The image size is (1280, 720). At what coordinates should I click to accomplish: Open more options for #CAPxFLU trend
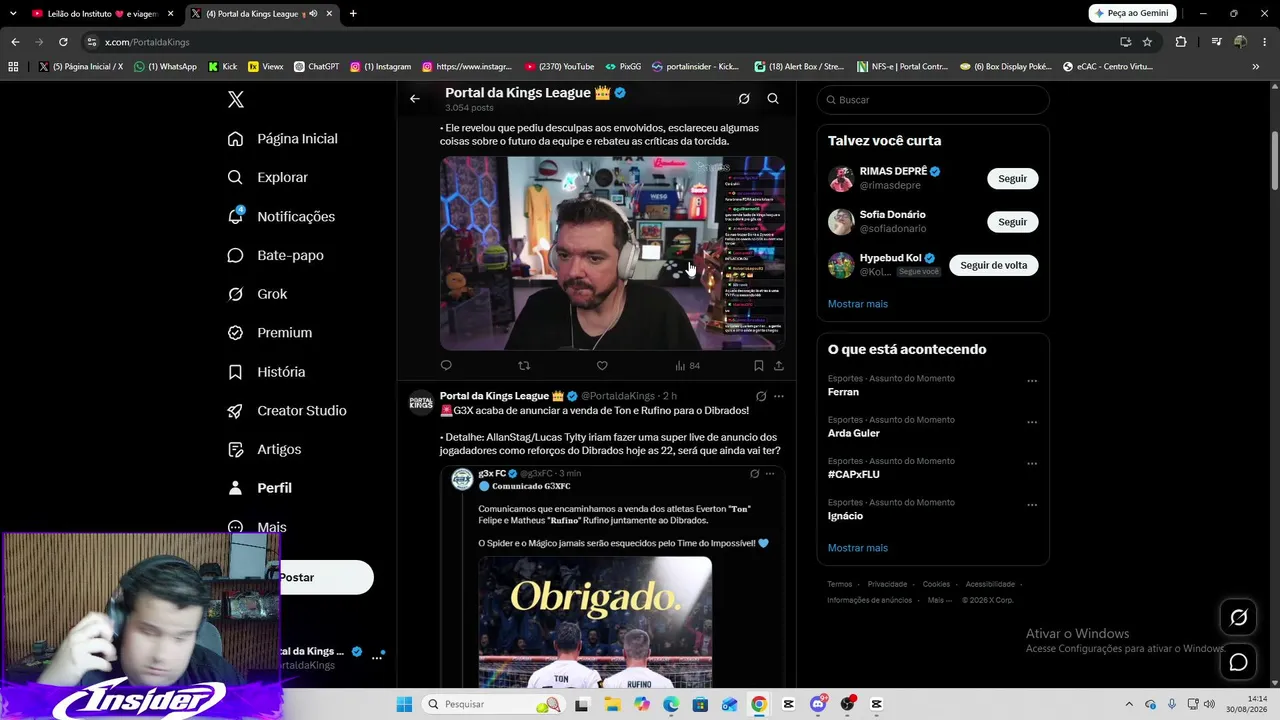point(1032,463)
